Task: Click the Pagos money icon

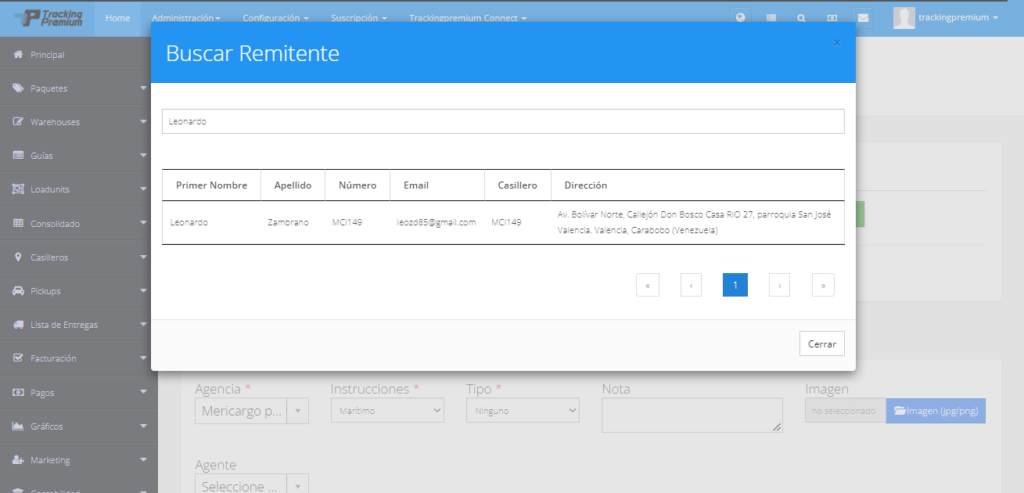Action: [18, 392]
